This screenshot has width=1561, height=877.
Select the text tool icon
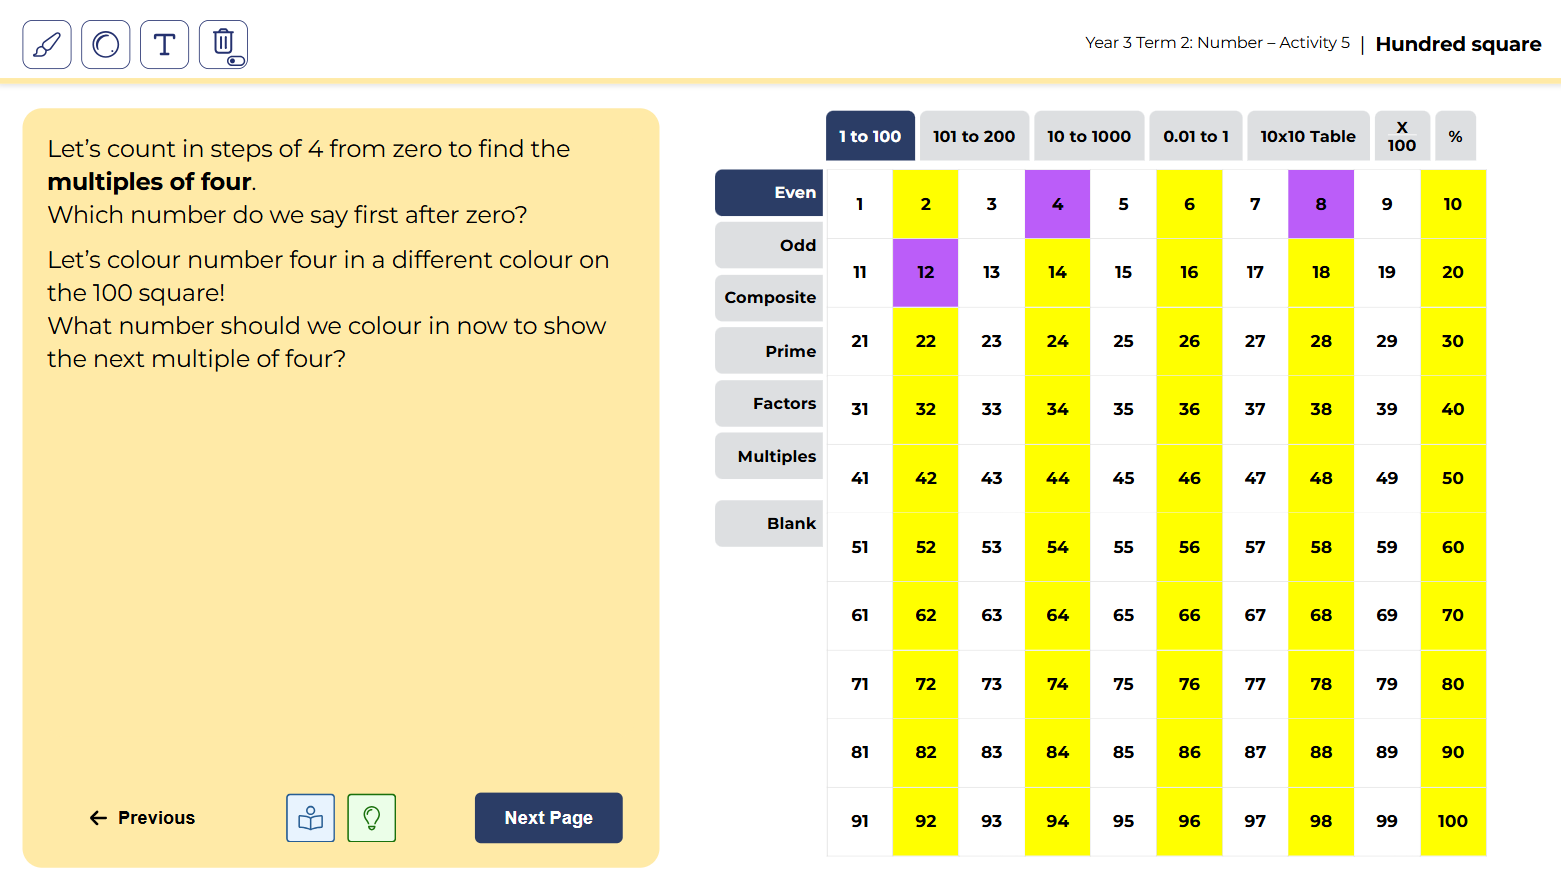coord(165,45)
